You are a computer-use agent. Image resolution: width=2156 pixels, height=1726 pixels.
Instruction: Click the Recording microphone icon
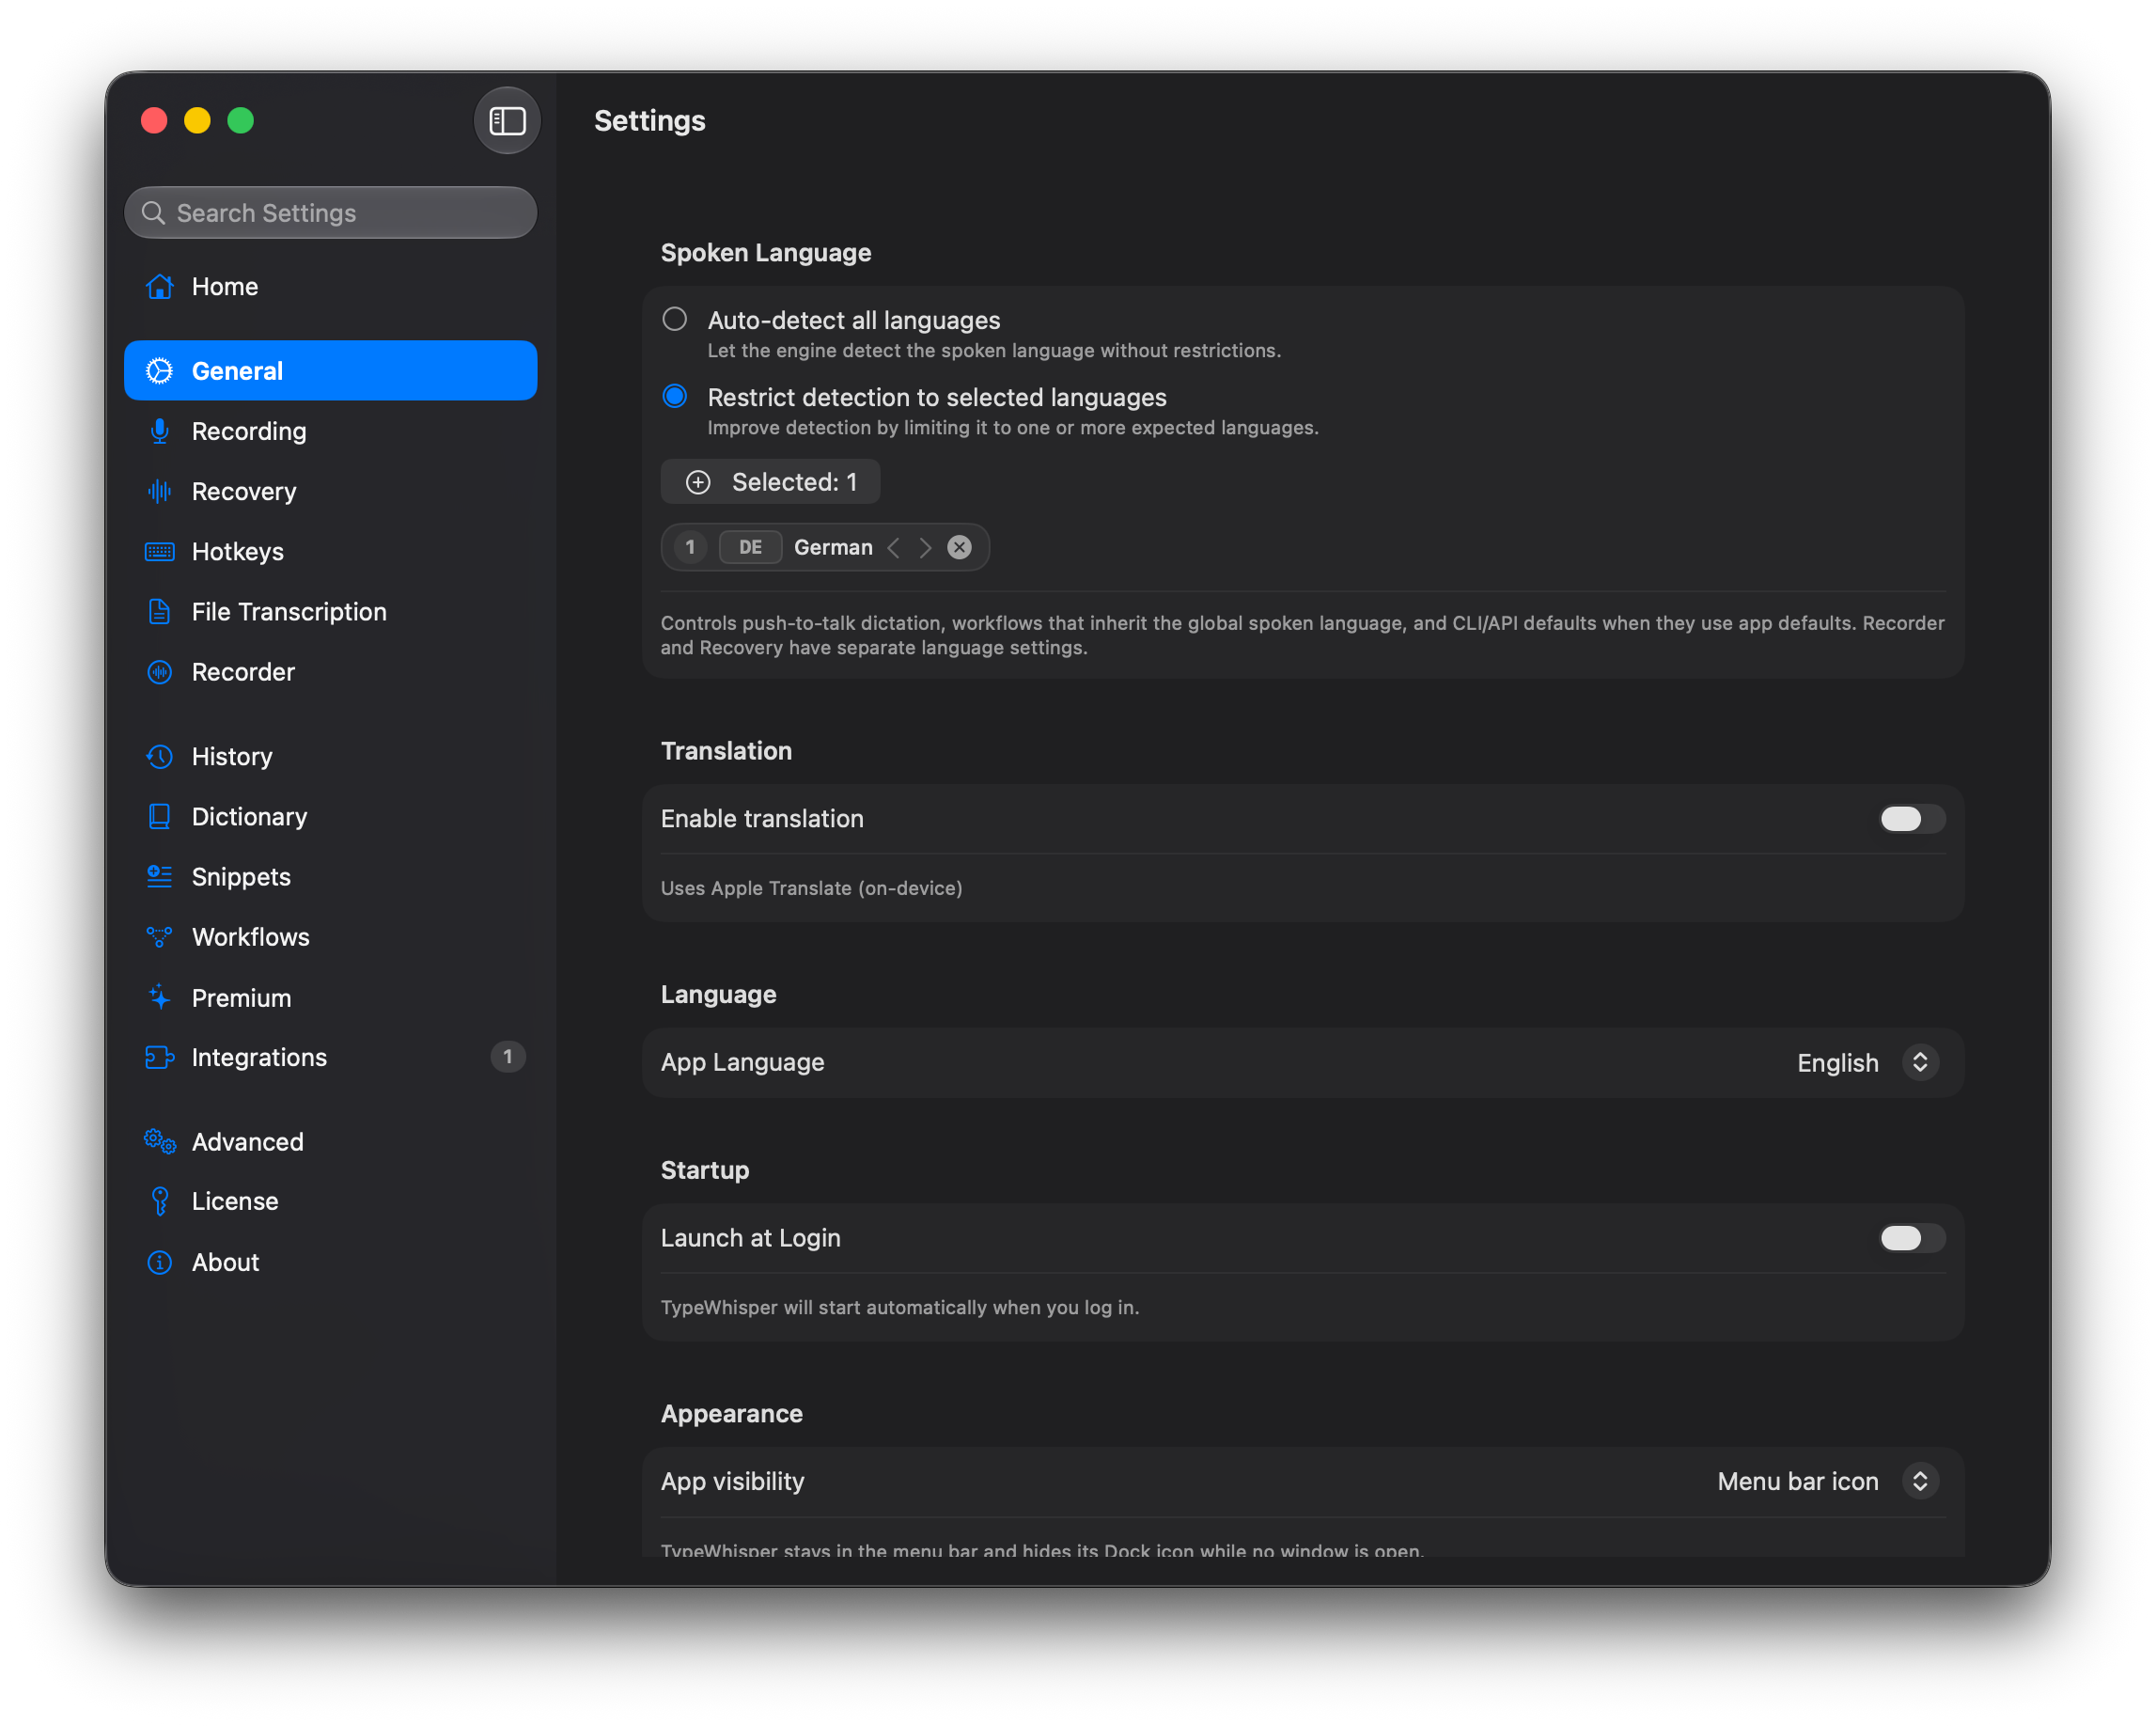pyautogui.click(x=160, y=431)
